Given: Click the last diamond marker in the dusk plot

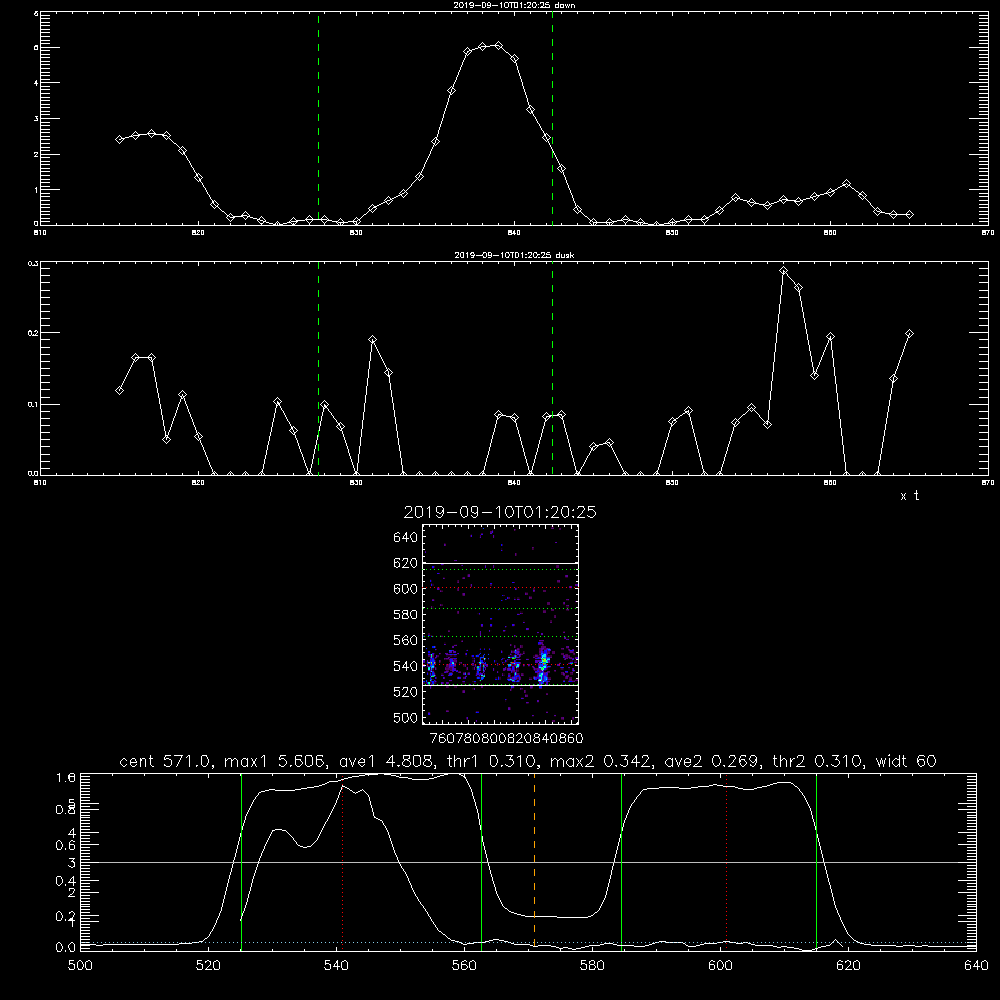Looking at the screenshot, I should 910,334.
